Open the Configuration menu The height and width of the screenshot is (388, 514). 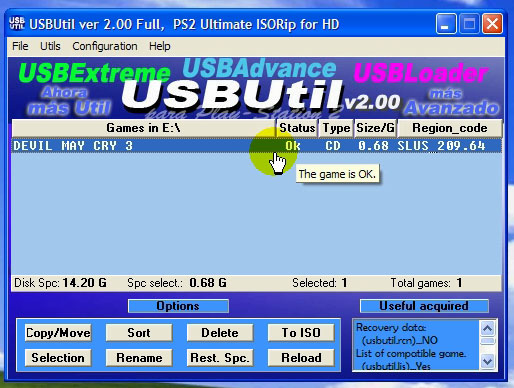[x=105, y=46]
